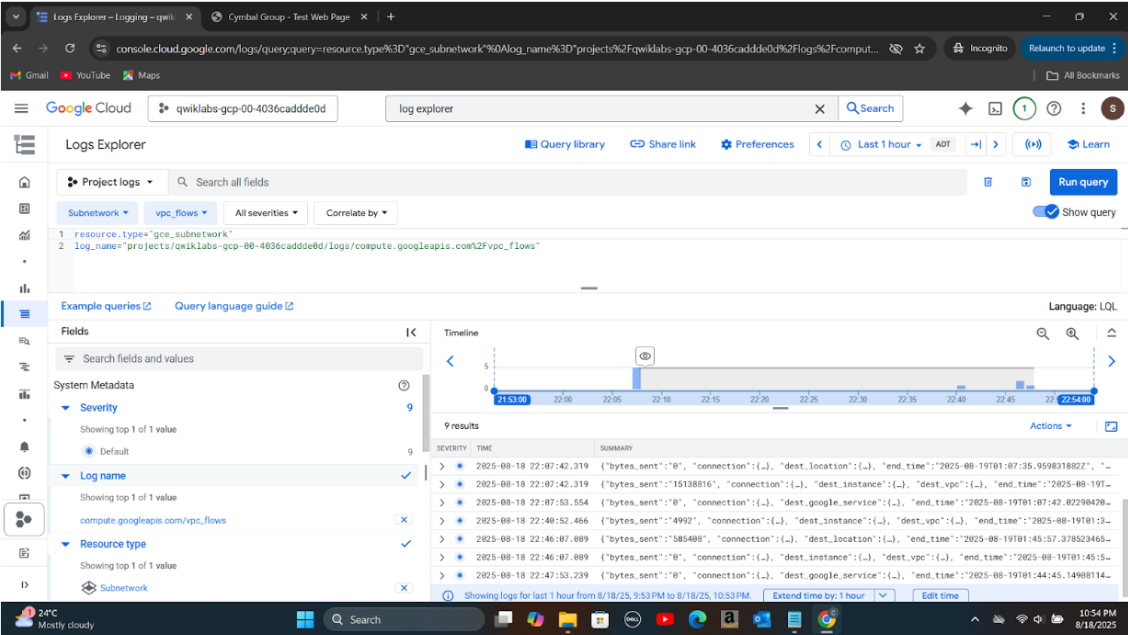Toggle the timeline eye visibility marker
Viewport: 1128px width, 635px height.
point(645,356)
